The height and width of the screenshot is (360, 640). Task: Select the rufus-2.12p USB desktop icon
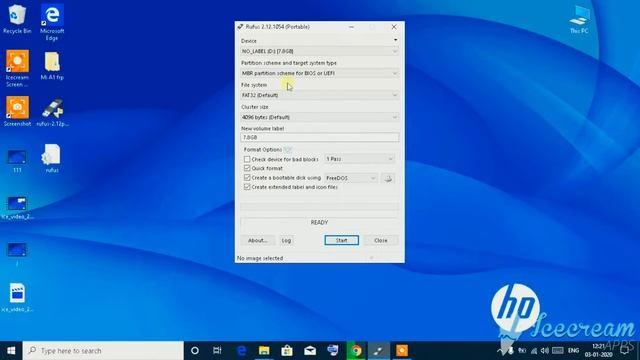click(52, 112)
